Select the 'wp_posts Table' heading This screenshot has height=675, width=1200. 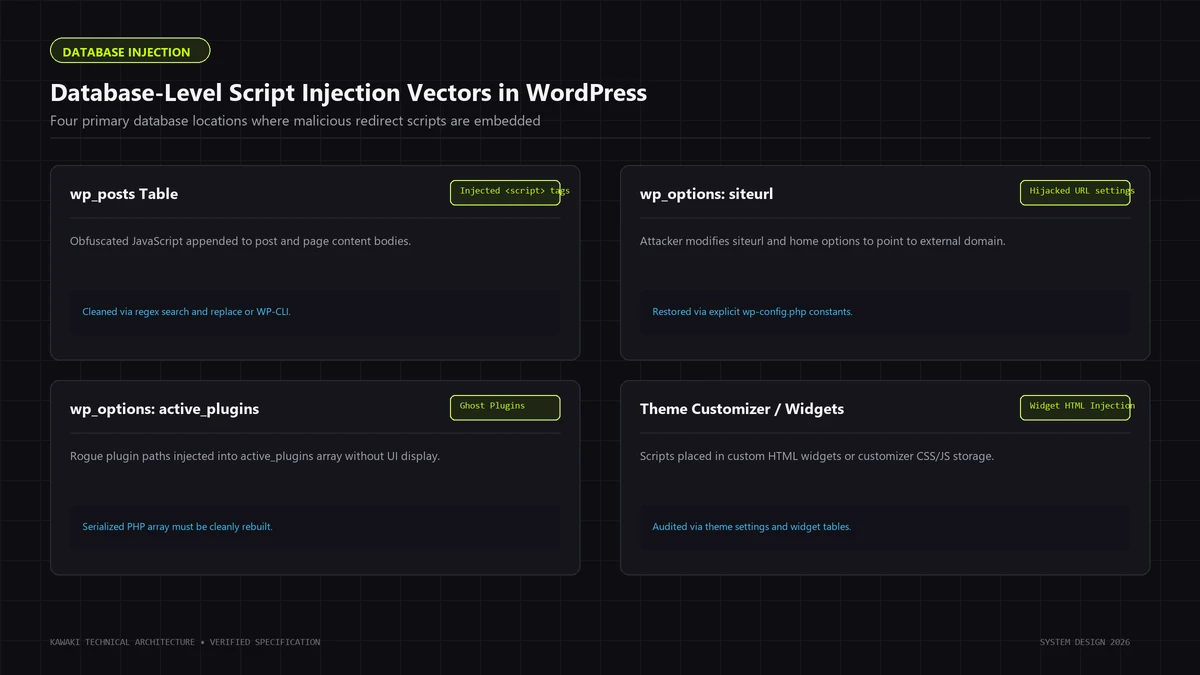point(124,194)
